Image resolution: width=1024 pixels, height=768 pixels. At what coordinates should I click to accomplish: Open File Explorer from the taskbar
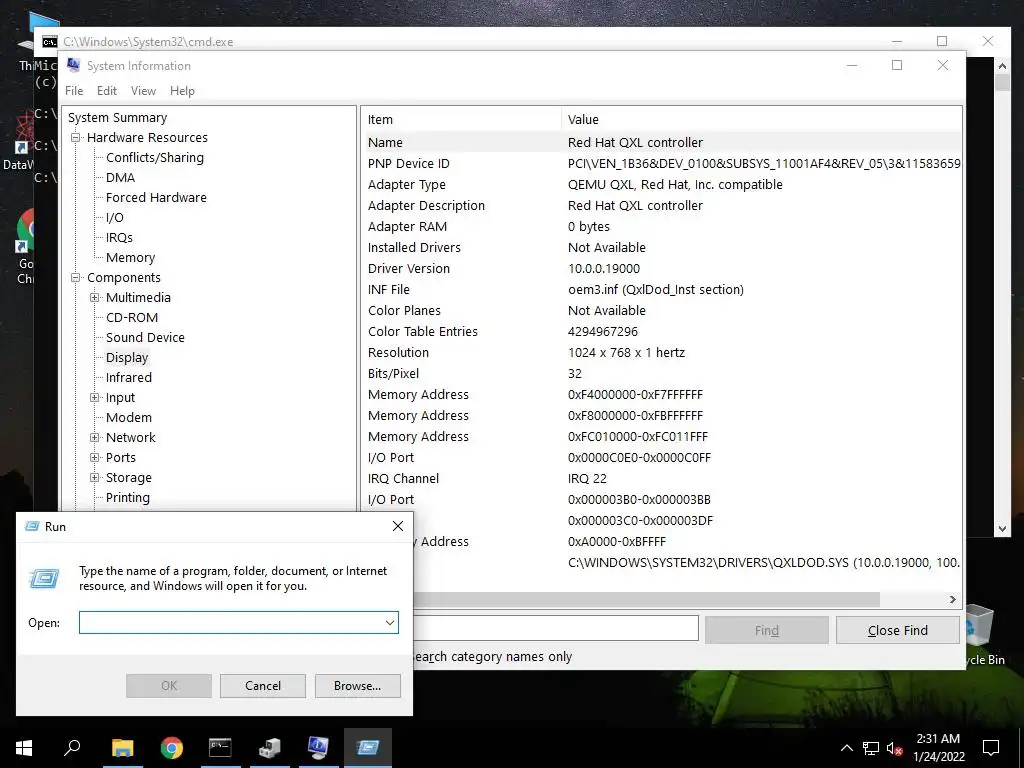(122, 748)
